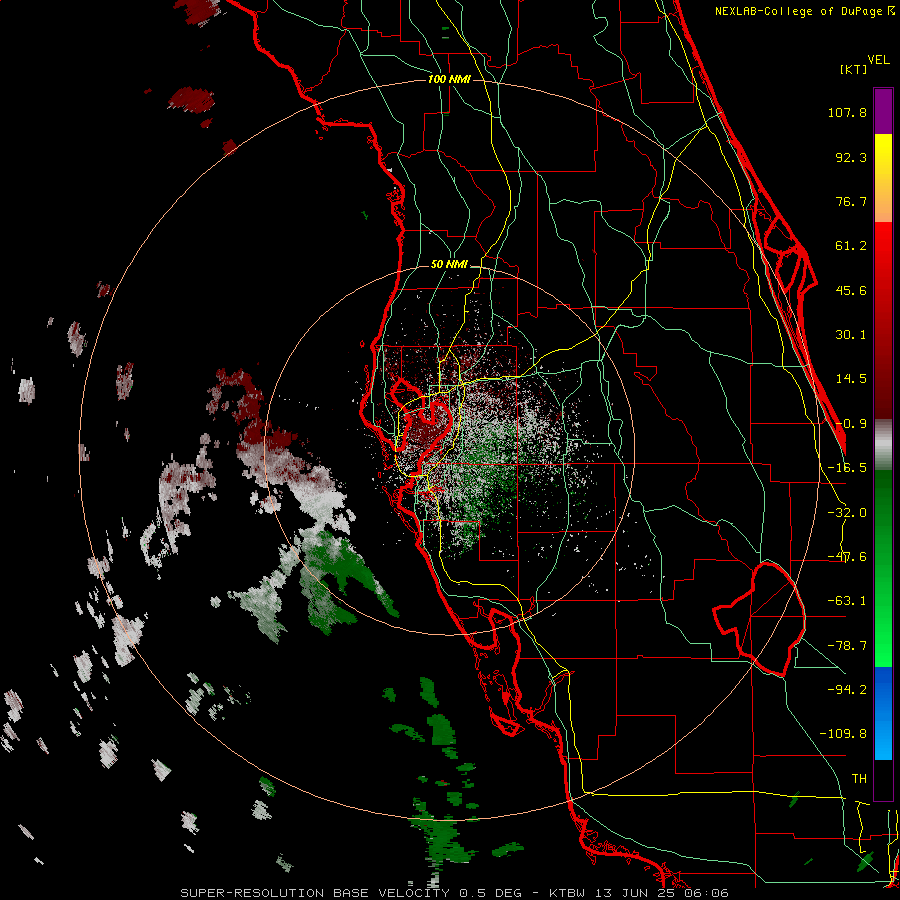This screenshot has height=900, width=900.
Task: Click the 100 NMI range ring label
Action: click(449, 79)
